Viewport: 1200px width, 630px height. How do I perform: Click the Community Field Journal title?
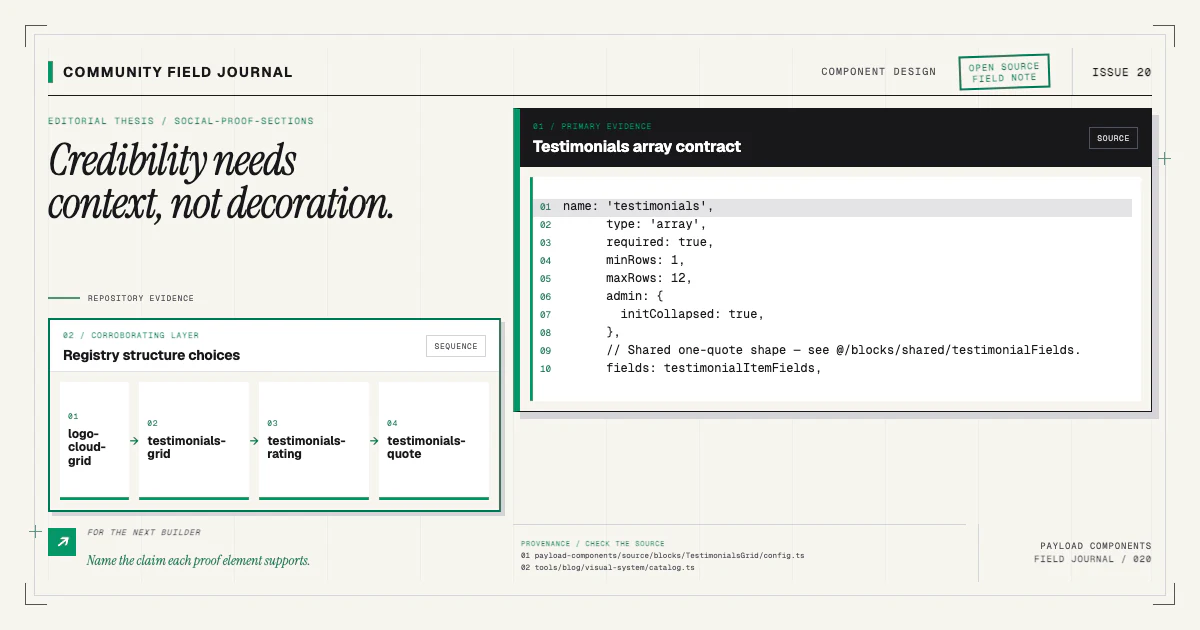pyautogui.click(x=178, y=72)
